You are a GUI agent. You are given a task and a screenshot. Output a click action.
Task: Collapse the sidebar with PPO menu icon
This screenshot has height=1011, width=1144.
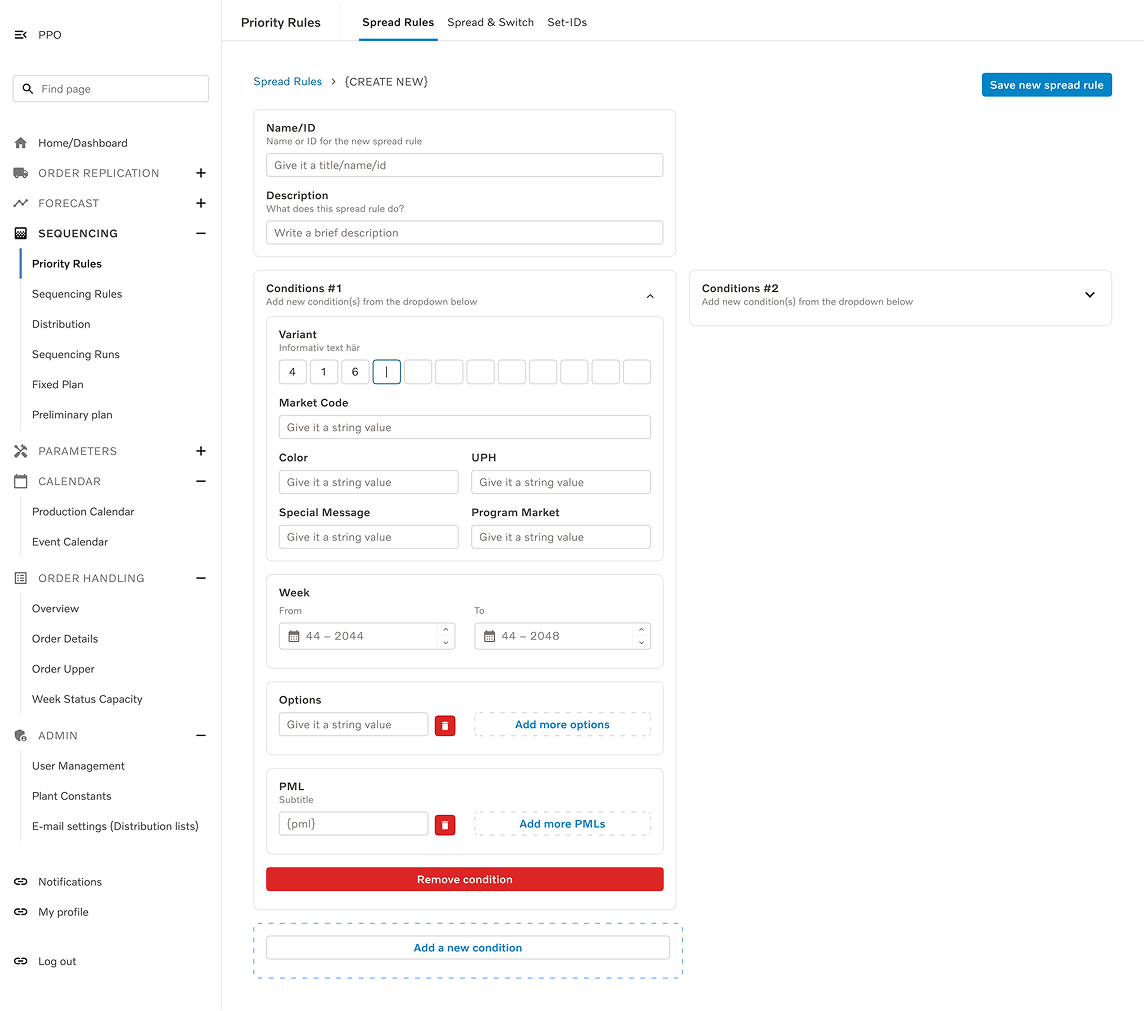pos(20,35)
